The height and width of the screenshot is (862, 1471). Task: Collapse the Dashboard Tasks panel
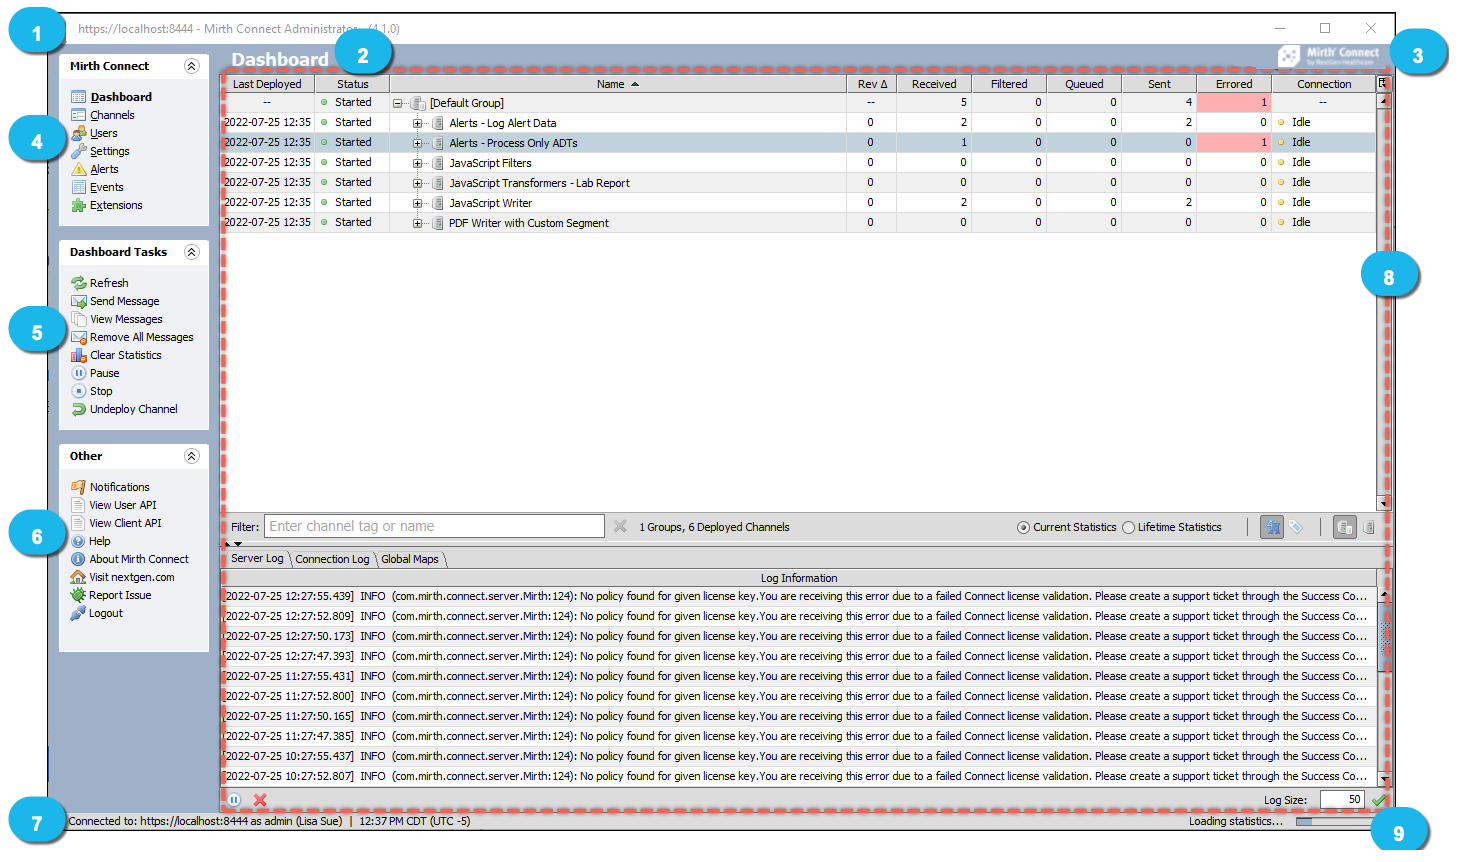tap(191, 252)
